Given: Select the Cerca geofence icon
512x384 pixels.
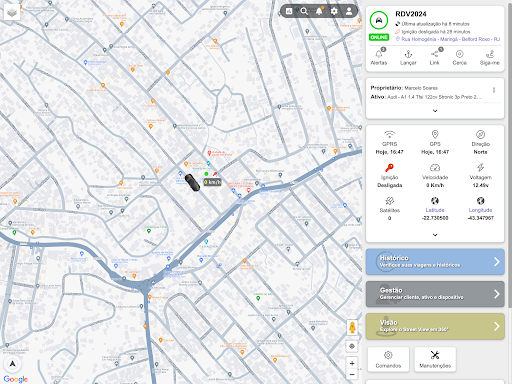Looking at the screenshot, I should [459, 58].
